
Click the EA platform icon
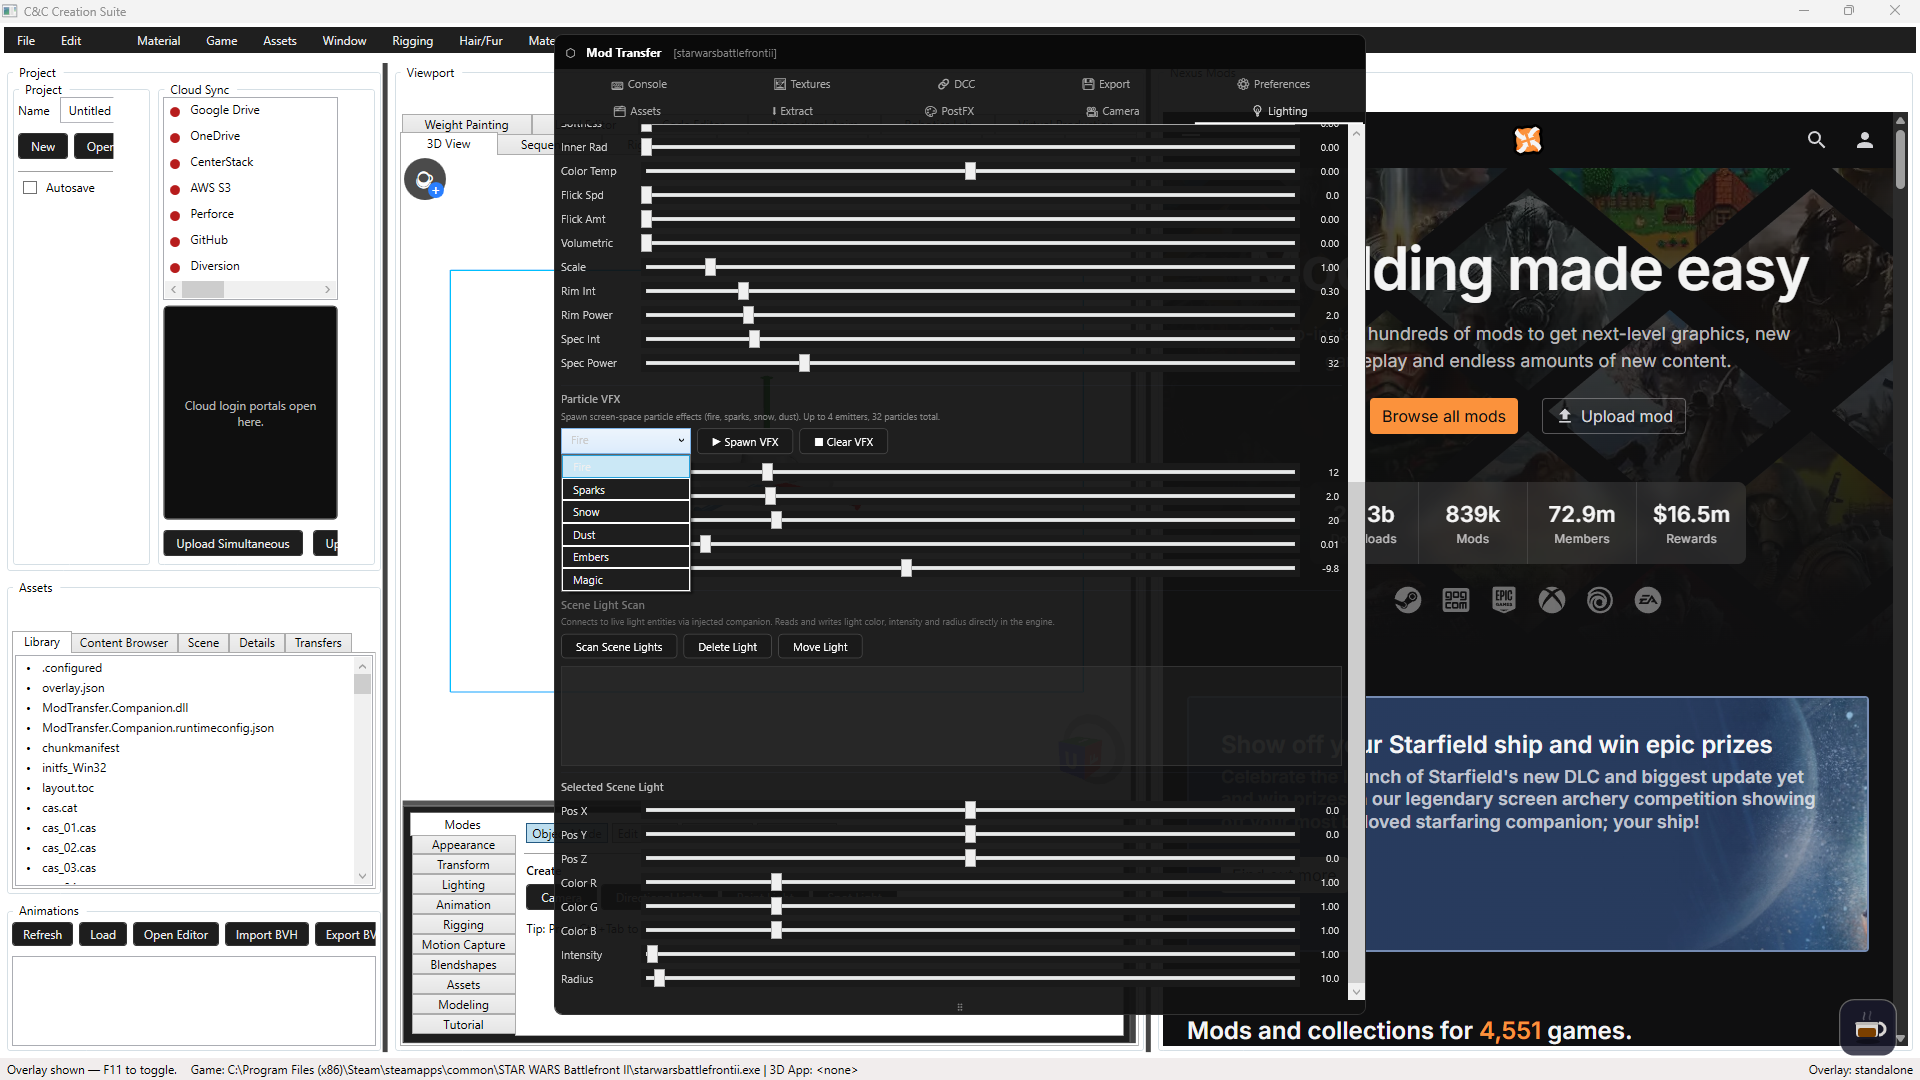tap(1647, 600)
